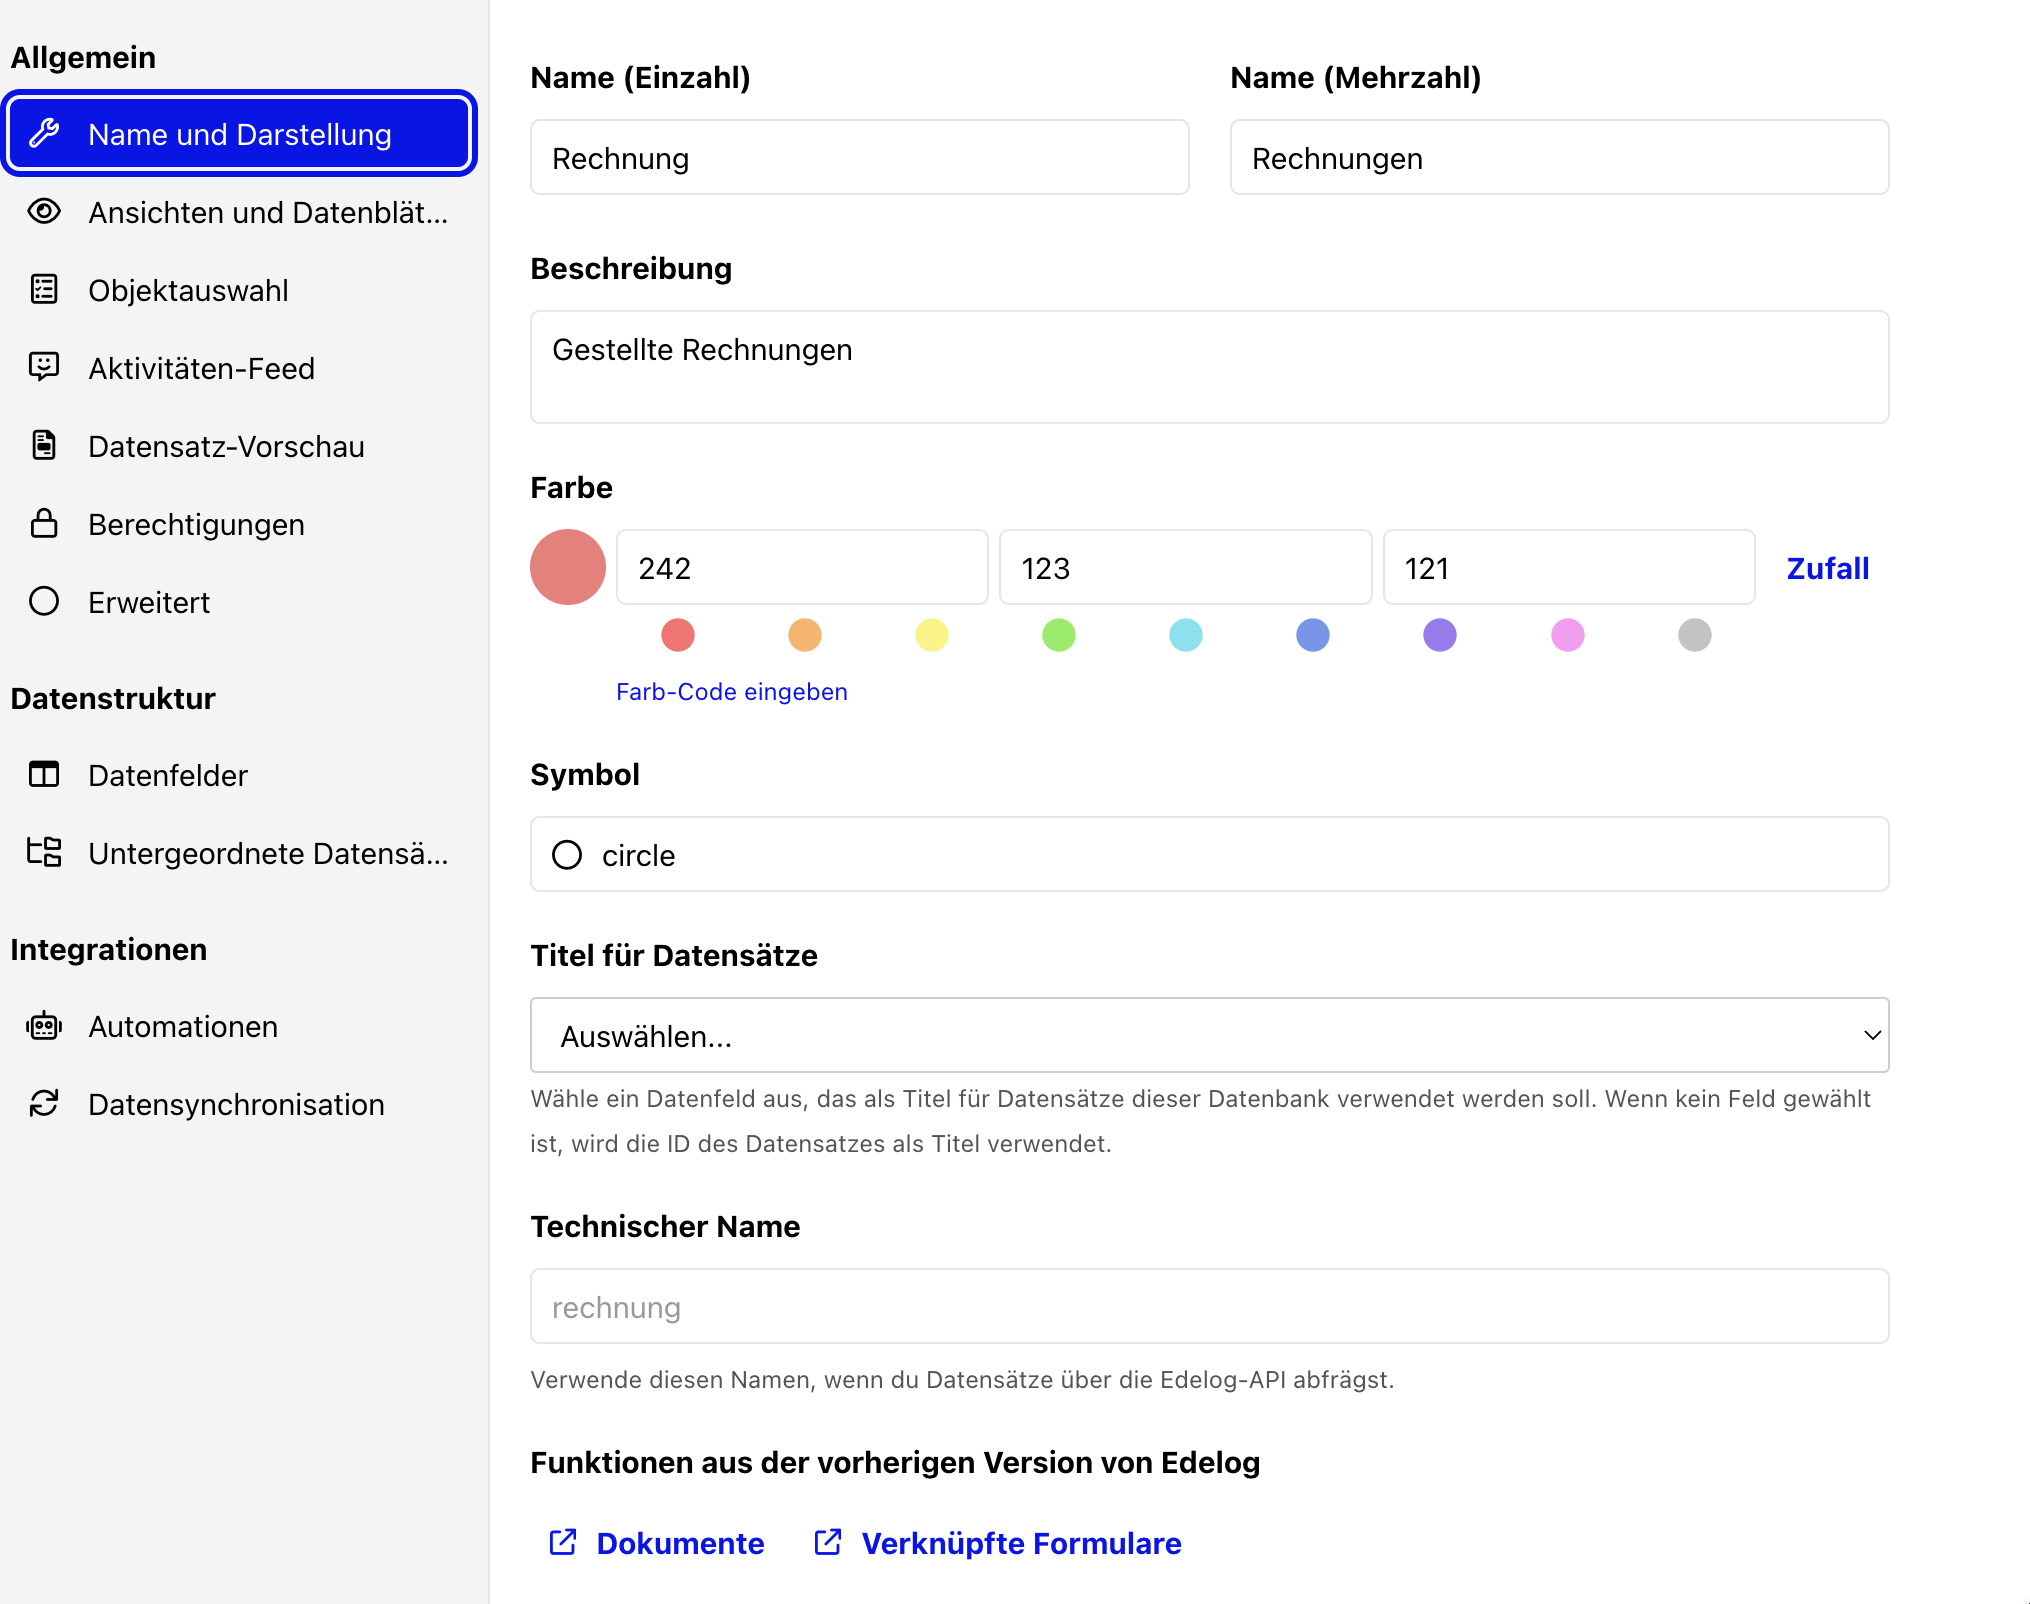Go to the Aktivitäten-Feed section
Viewport: 2030px width, 1604px height.
pos(240,368)
